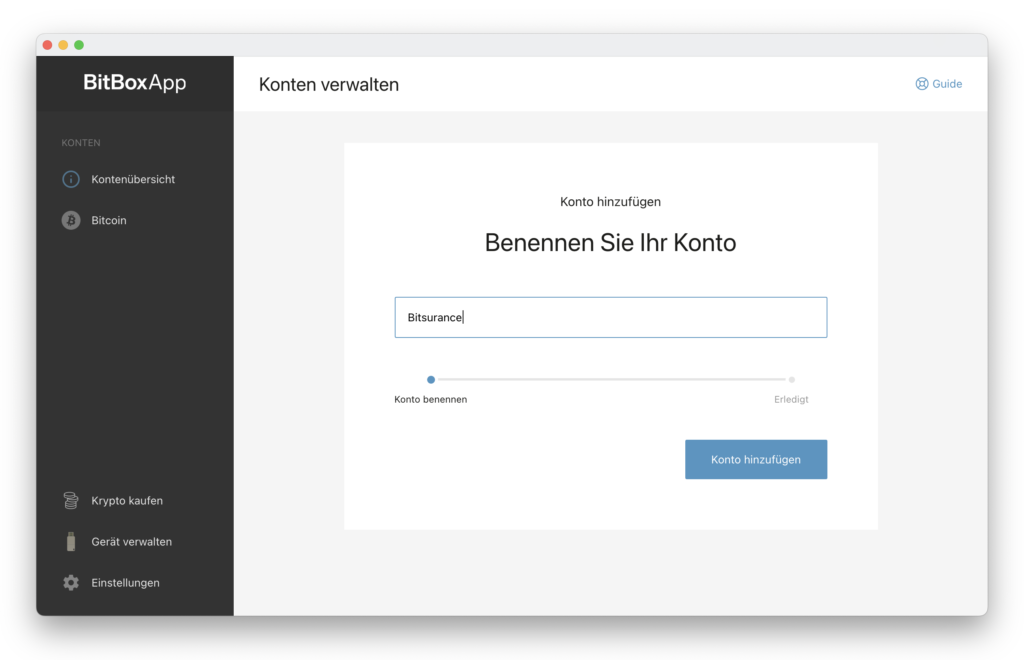The width and height of the screenshot is (1024, 660).
Task: Open the Kontenübersicht menu item
Action: 133,180
